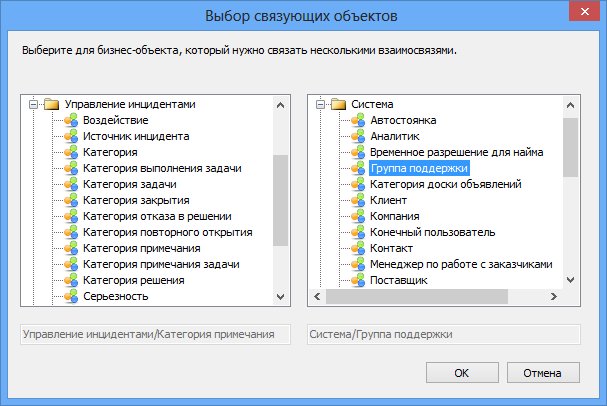Image resolution: width=607 pixels, height=406 pixels.
Task: Click right tree vertical scrollbar thumb
Action: tap(570, 147)
